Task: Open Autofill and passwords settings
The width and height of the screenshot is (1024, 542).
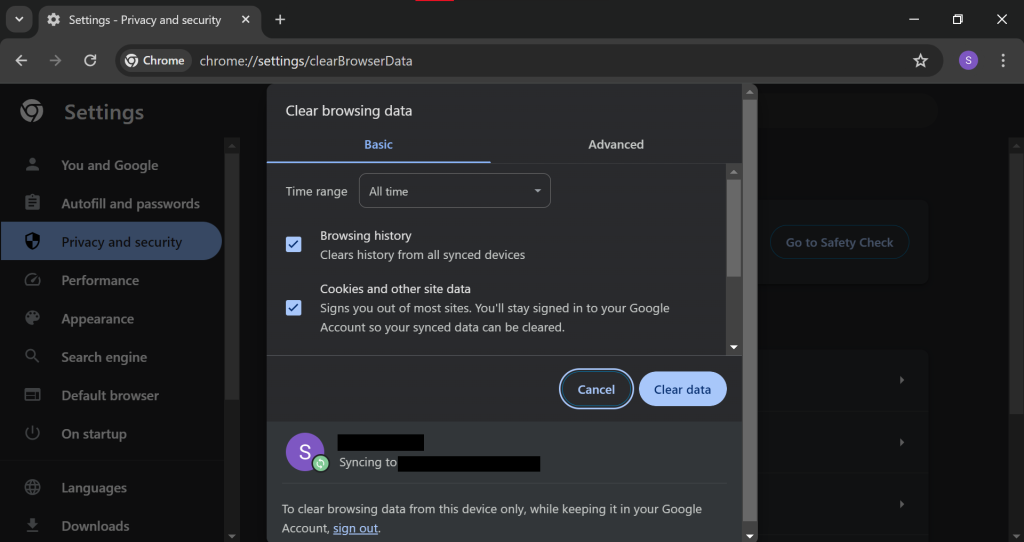Action: click(x=130, y=203)
